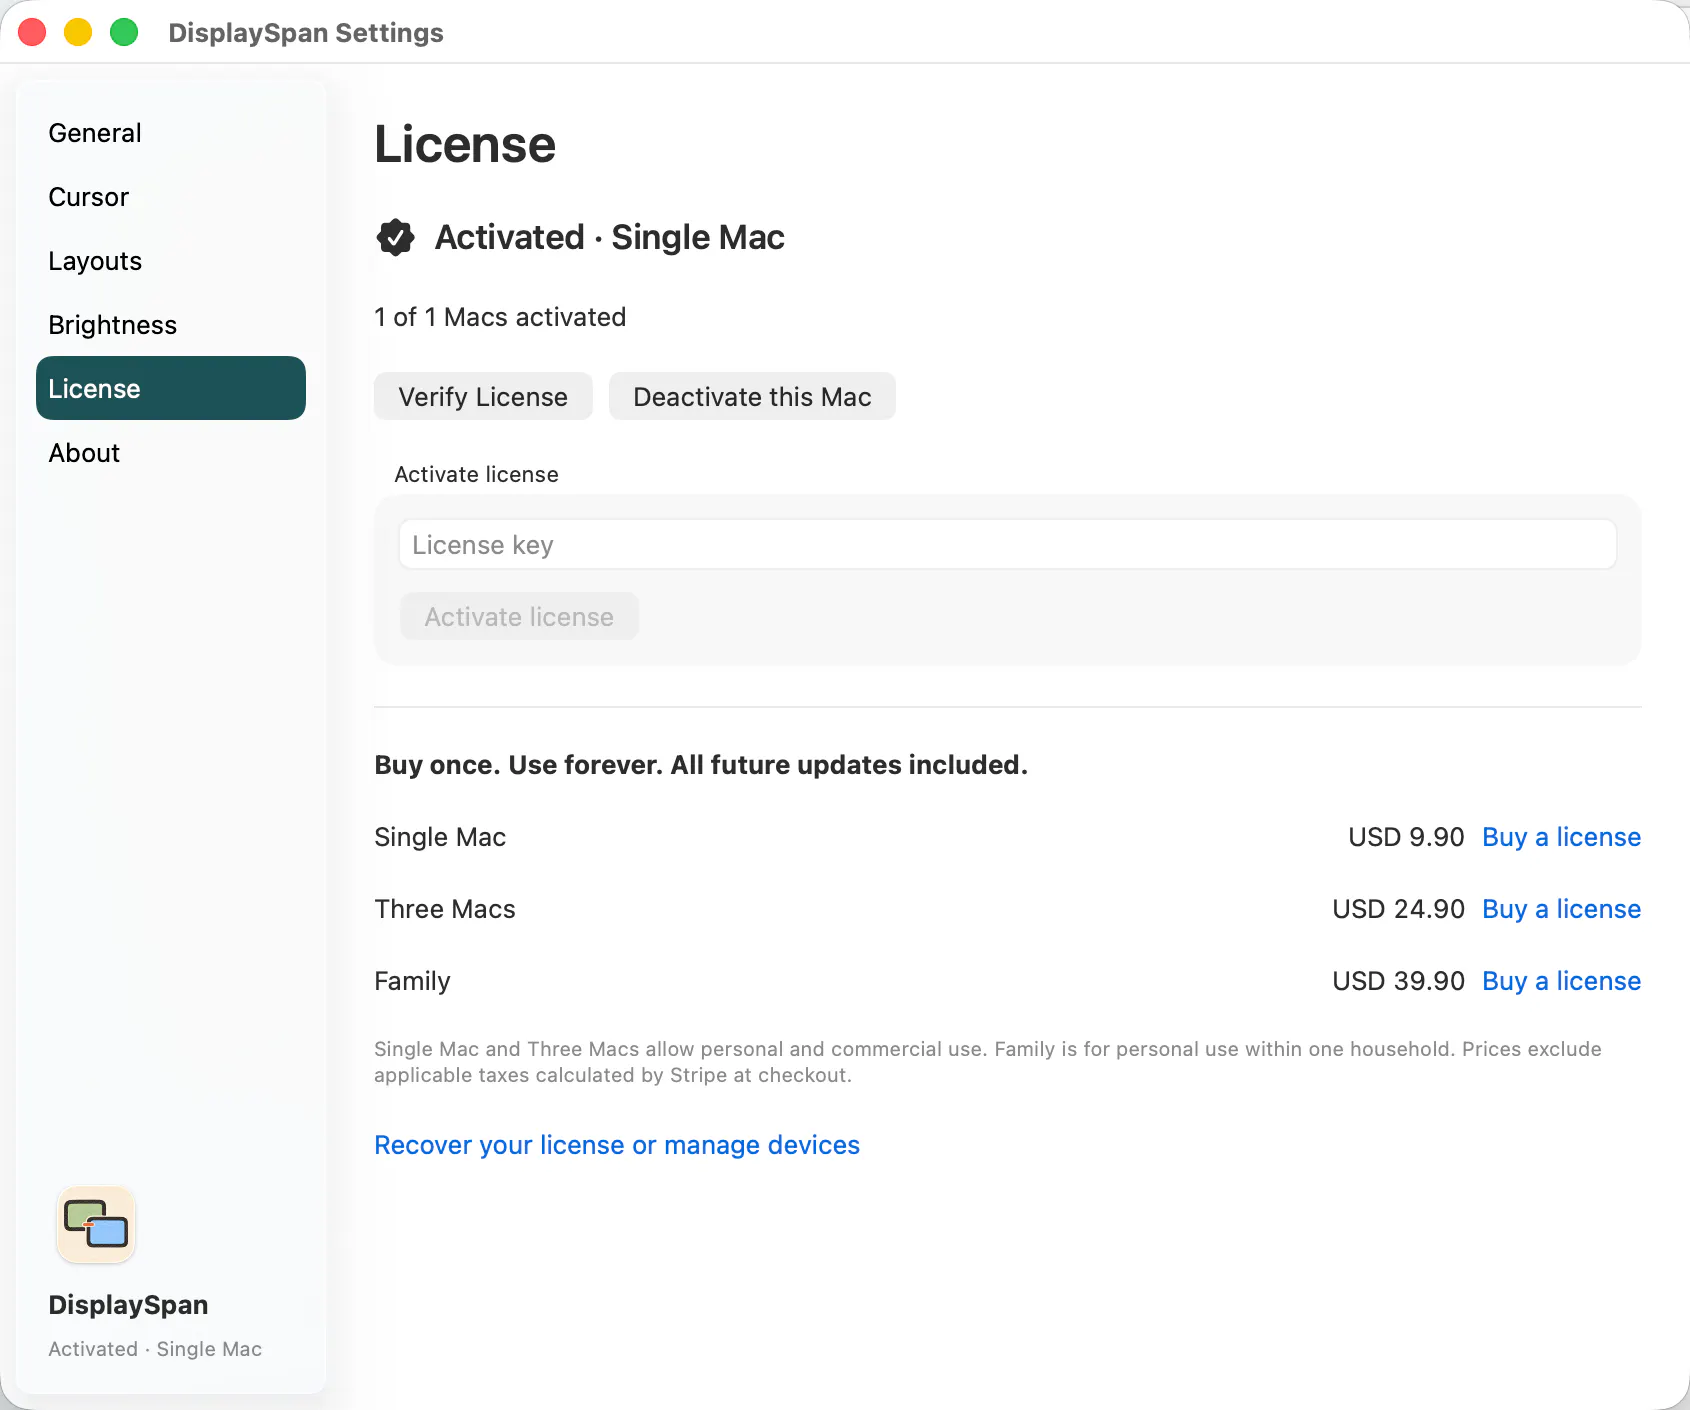Buy a Three Macs license
1690x1410 pixels.
pos(1561,909)
